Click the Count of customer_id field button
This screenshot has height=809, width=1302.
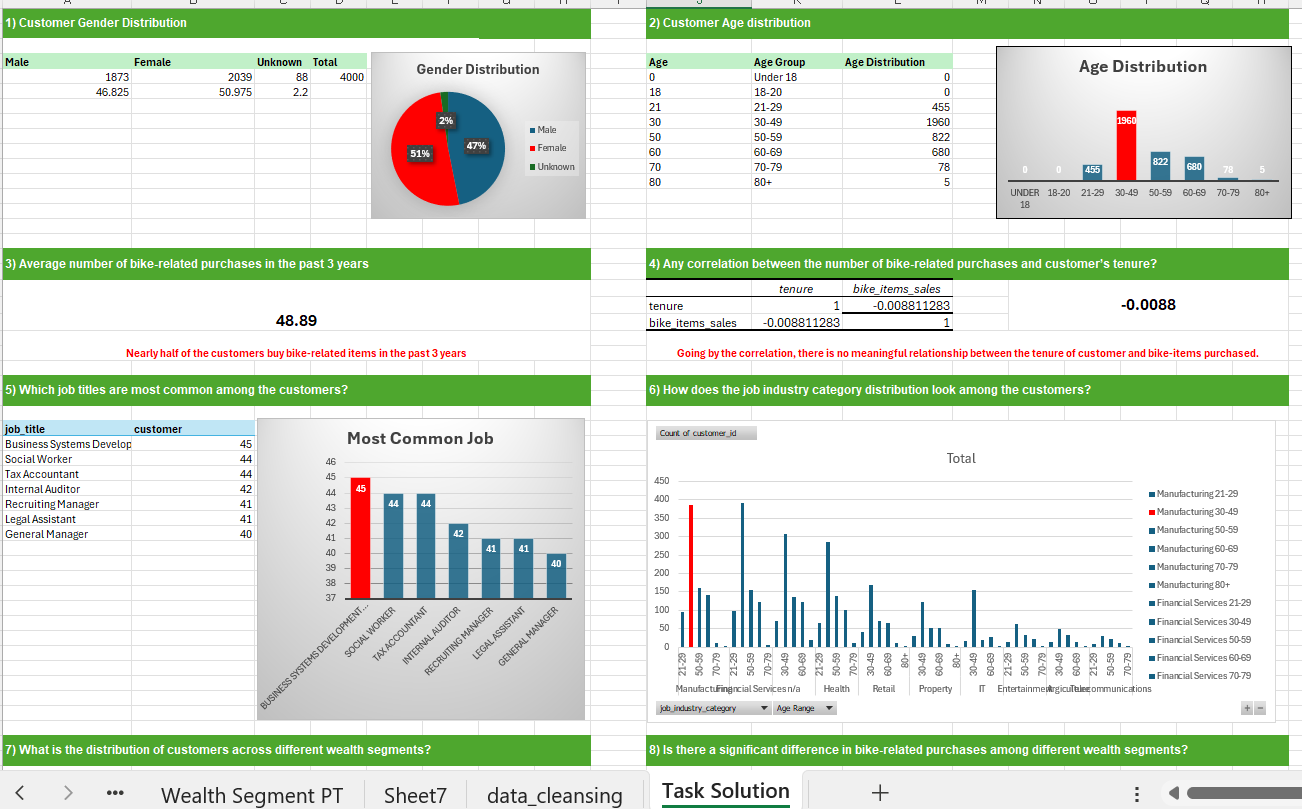click(706, 433)
